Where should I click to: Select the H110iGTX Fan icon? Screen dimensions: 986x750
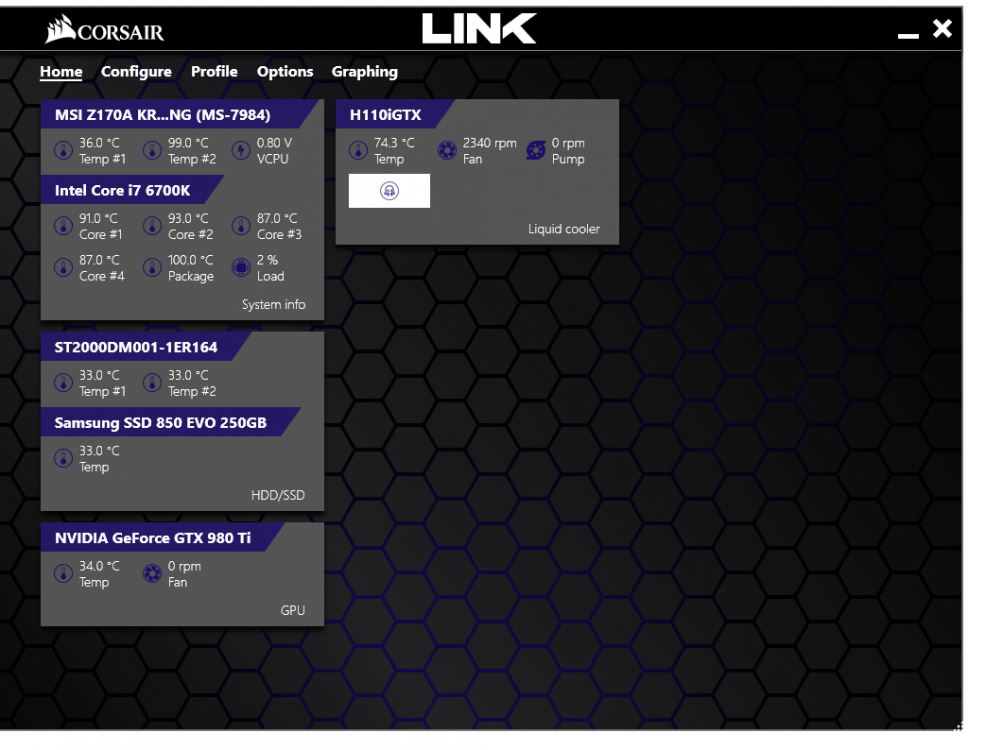446,151
